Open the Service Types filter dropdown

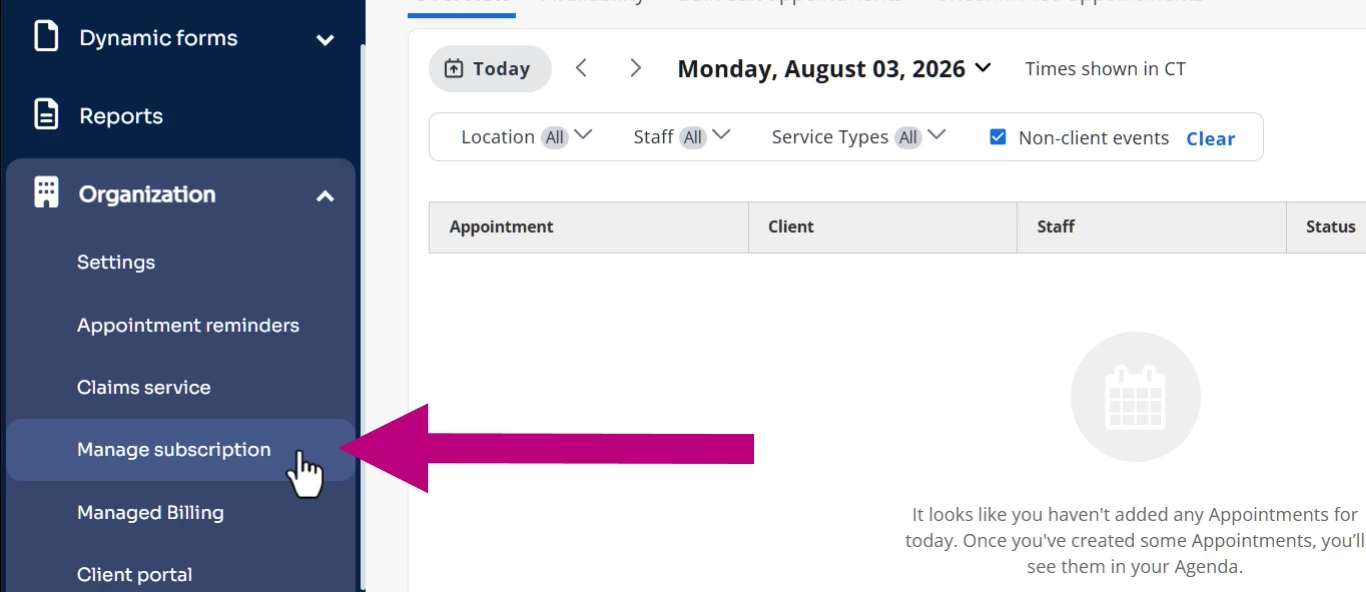(x=858, y=137)
